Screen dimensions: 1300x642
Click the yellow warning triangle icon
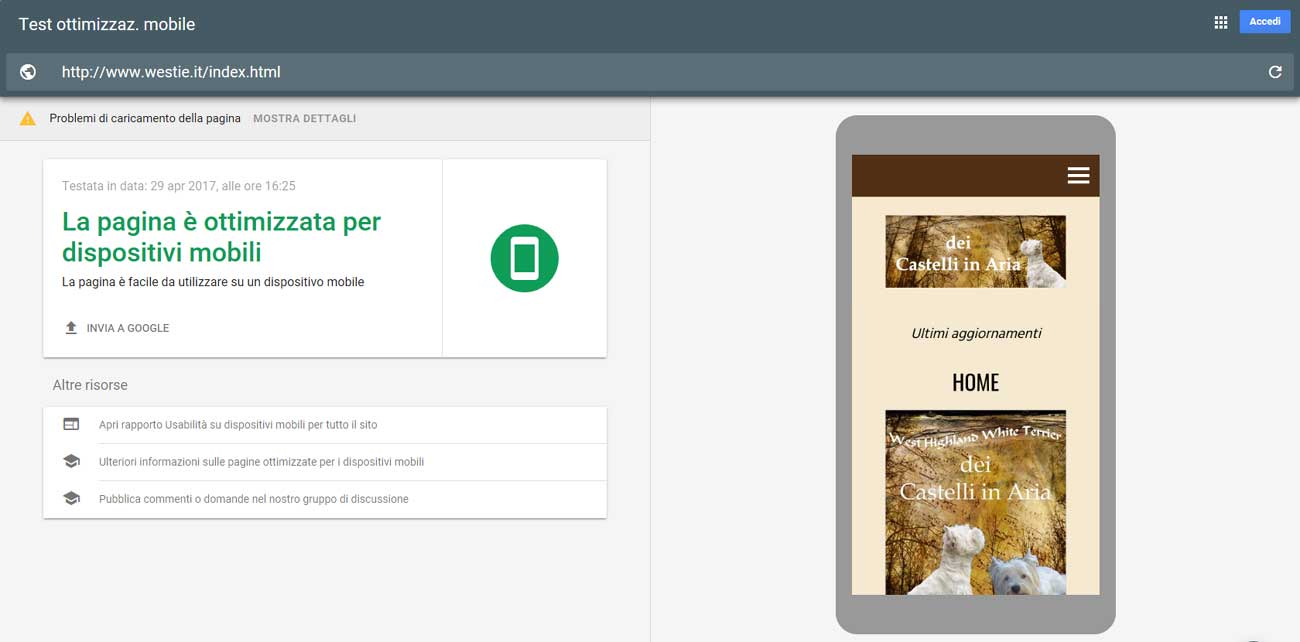(x=28, y=118)
